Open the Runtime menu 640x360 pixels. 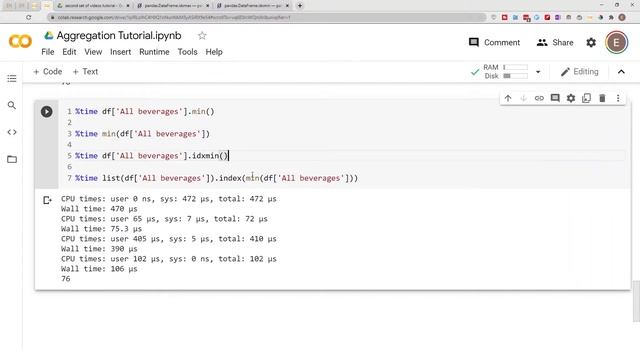[154, 52]
